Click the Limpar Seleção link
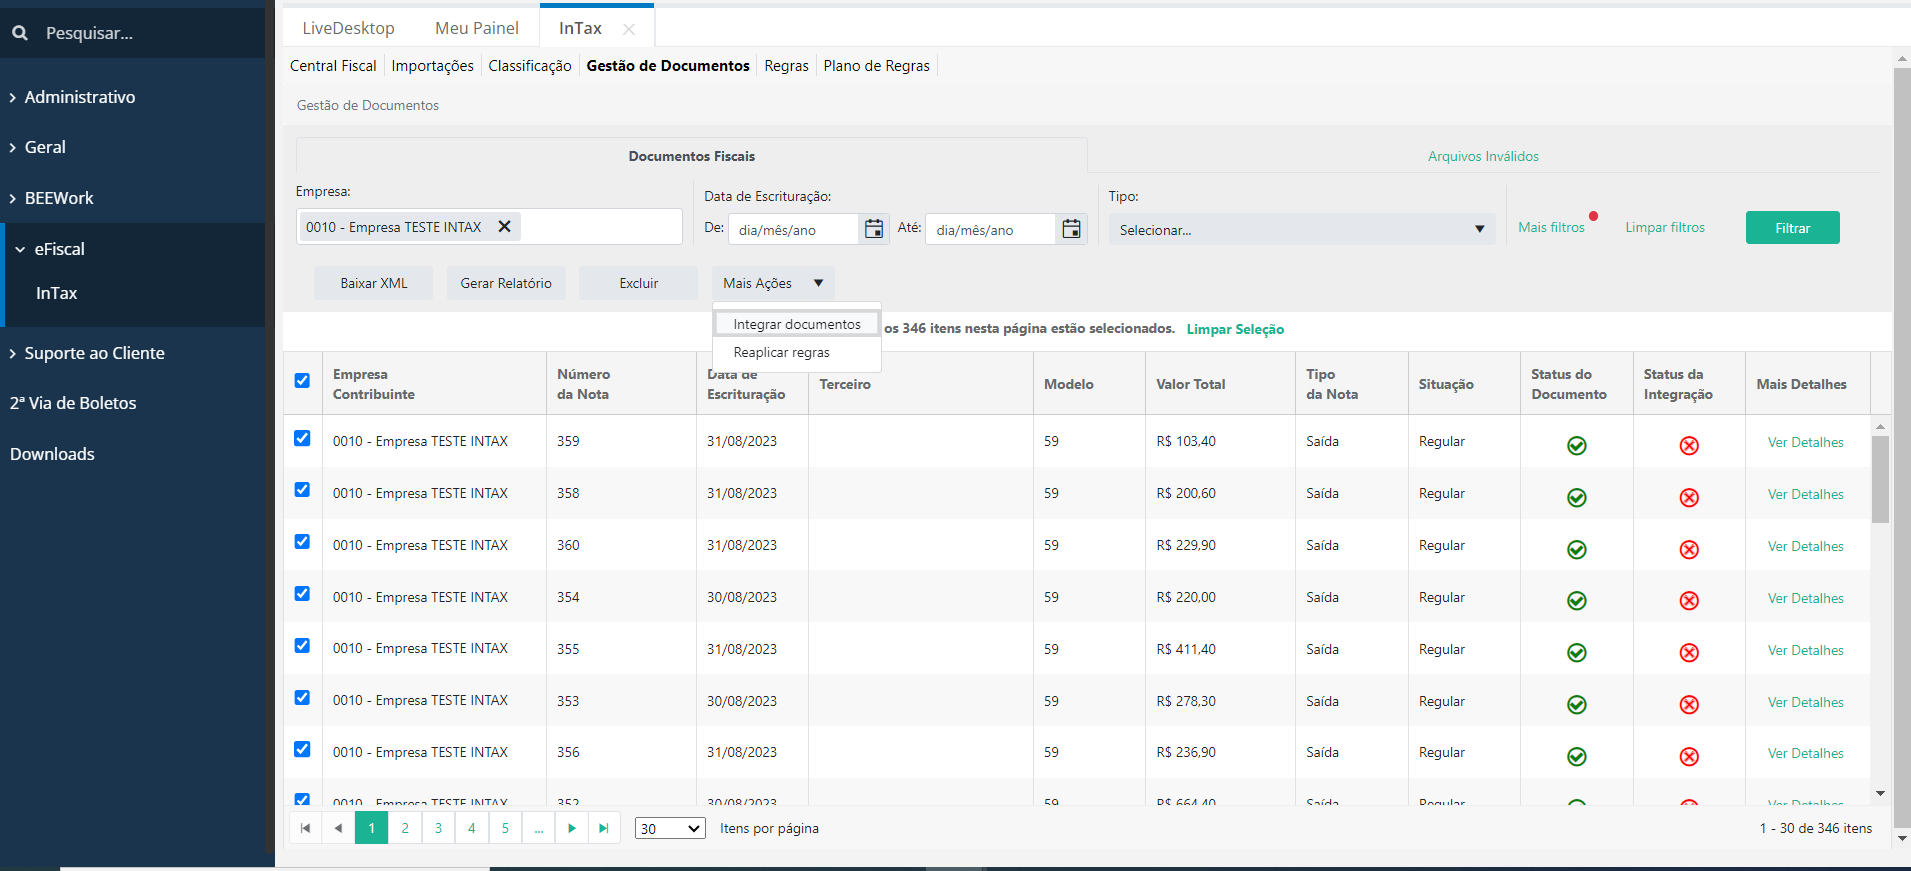Viewport: 1911px width, 871px height. [x=1235, y=329]
